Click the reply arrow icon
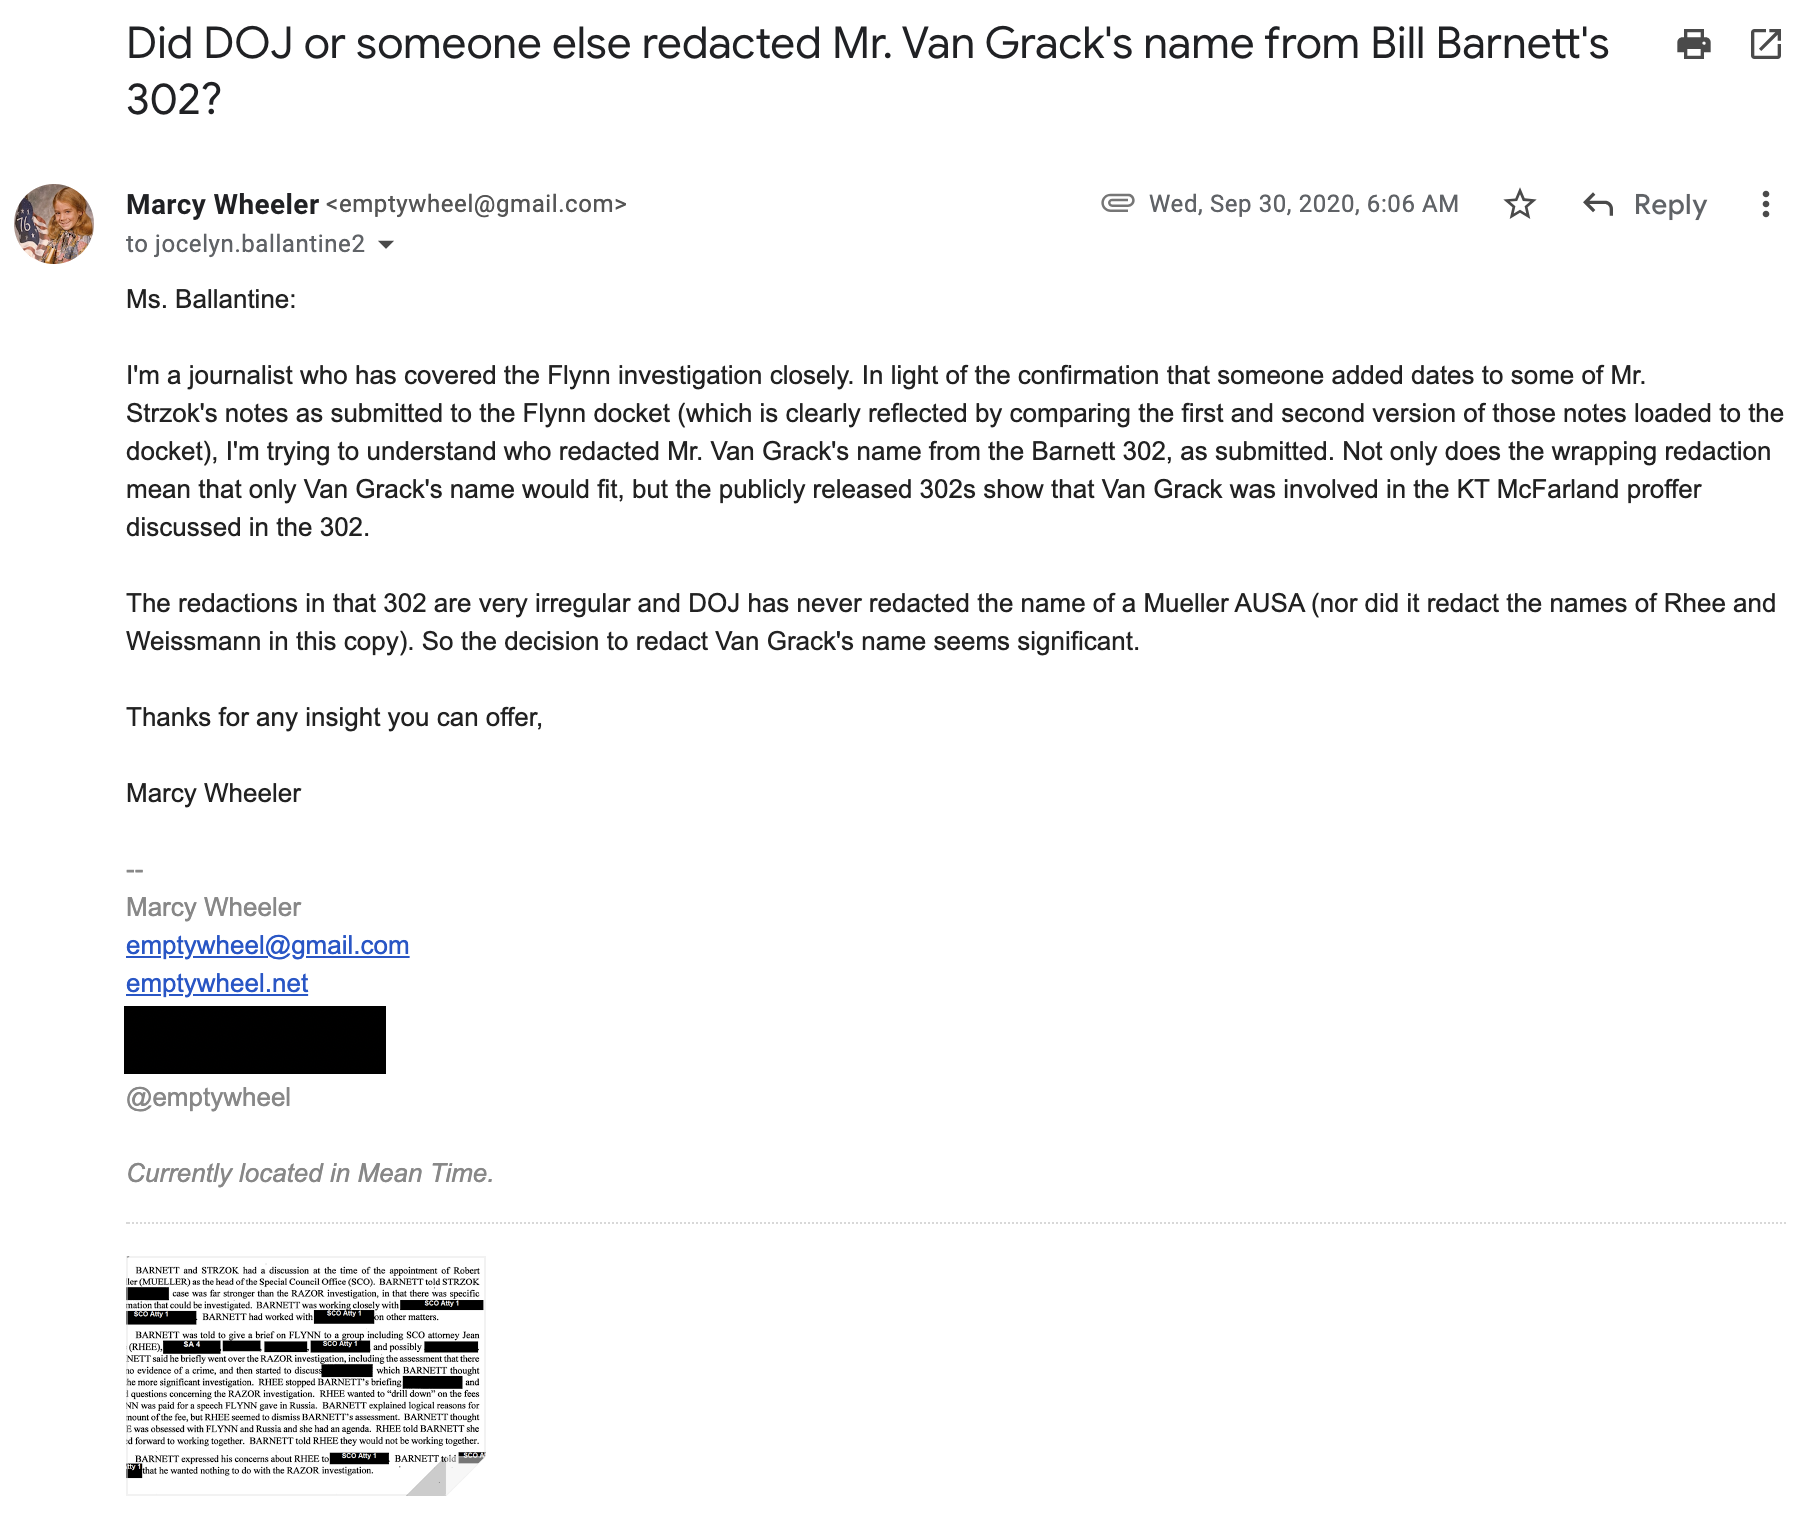1794x1540 pixels. click(x=1598, y=204)
